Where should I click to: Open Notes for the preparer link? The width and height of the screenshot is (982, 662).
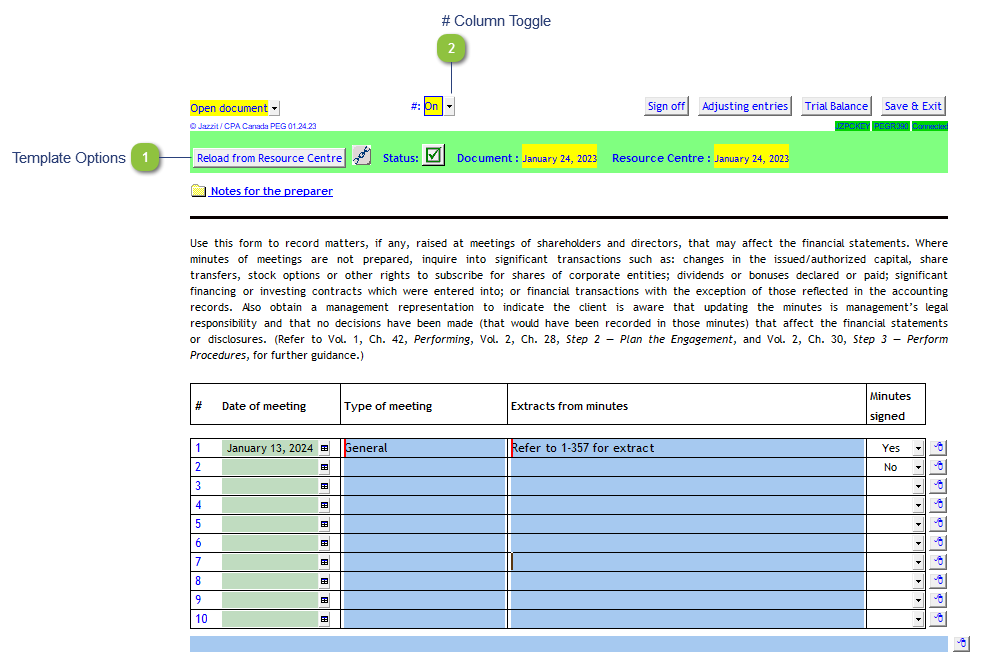pos(271,191)
